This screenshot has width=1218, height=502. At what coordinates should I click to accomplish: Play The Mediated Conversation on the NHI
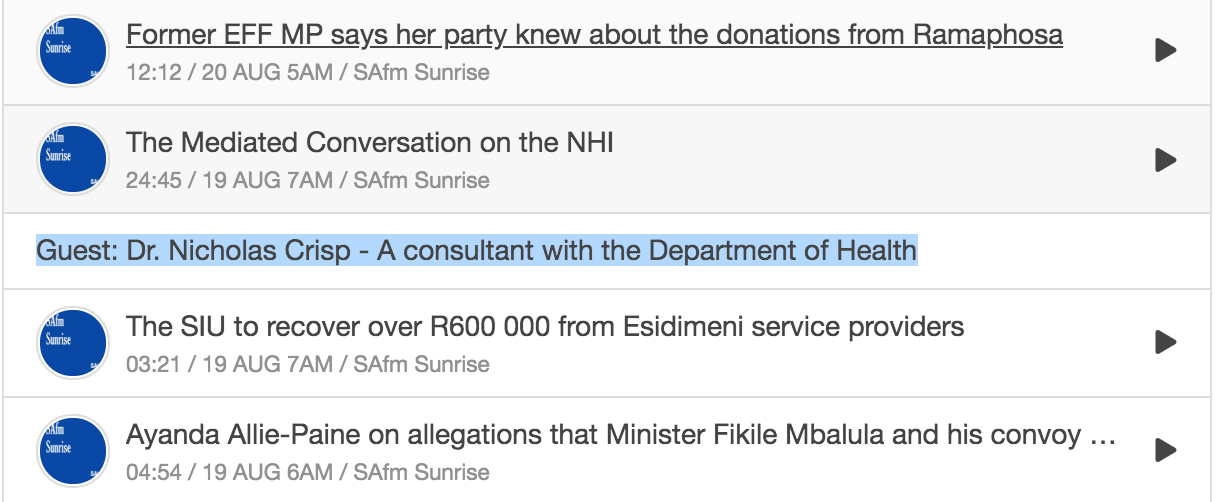[1165, 159]
